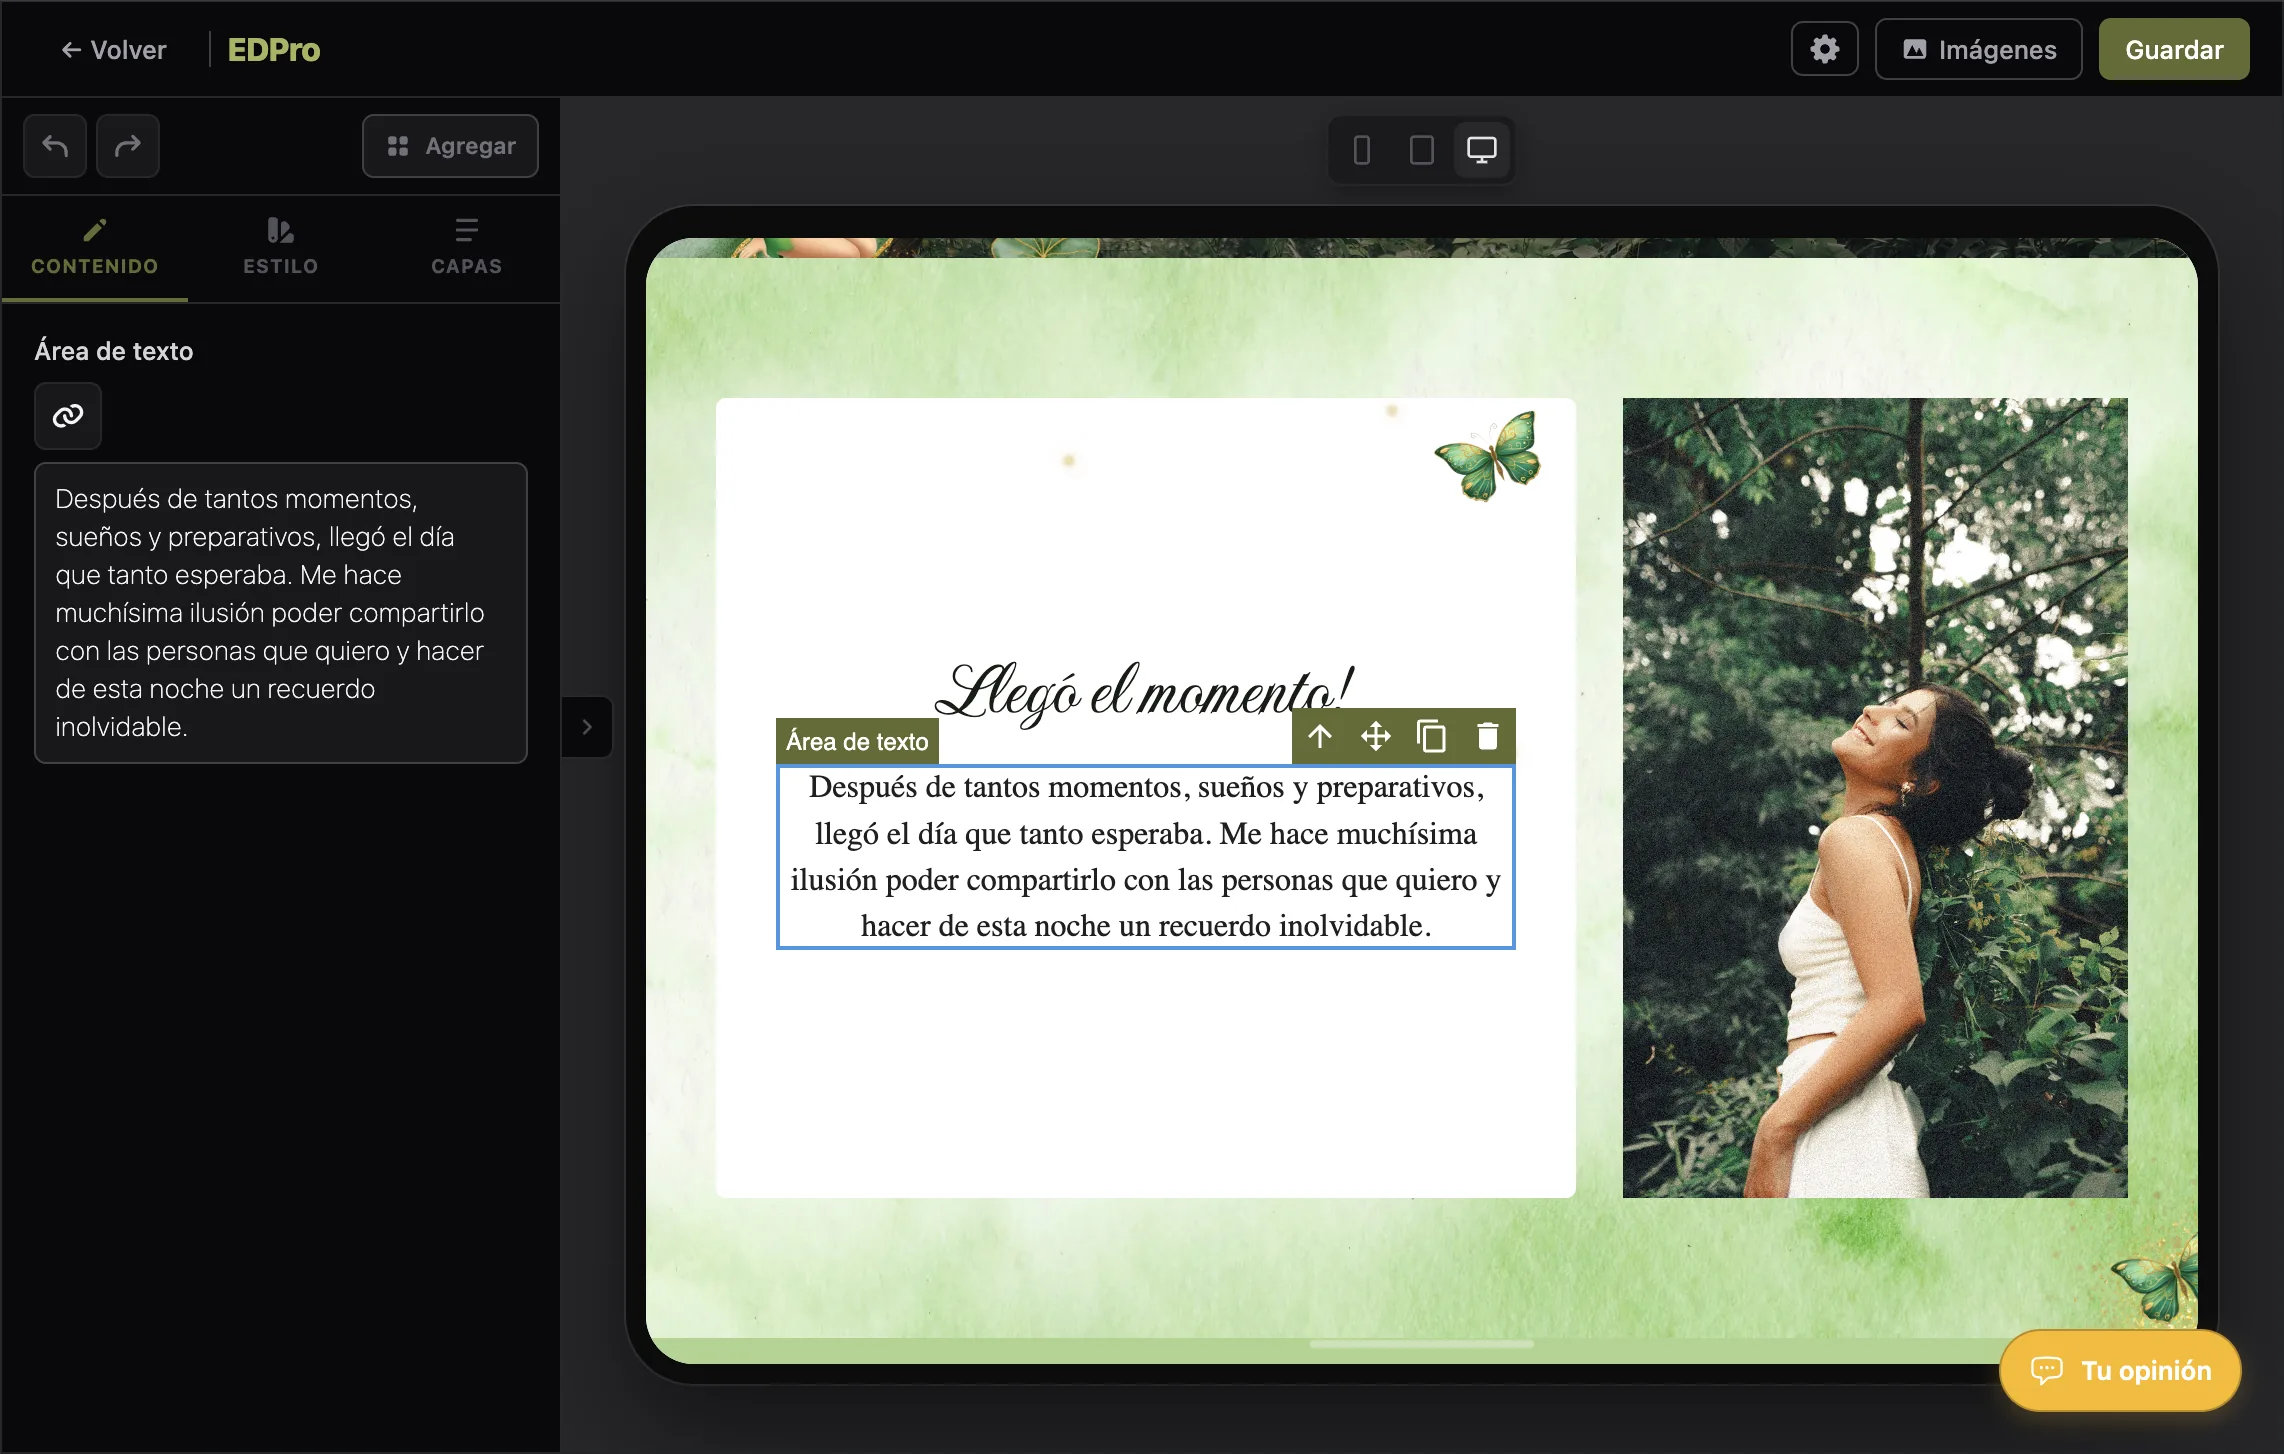Go back with the Volver link

[x=113, y=50]
